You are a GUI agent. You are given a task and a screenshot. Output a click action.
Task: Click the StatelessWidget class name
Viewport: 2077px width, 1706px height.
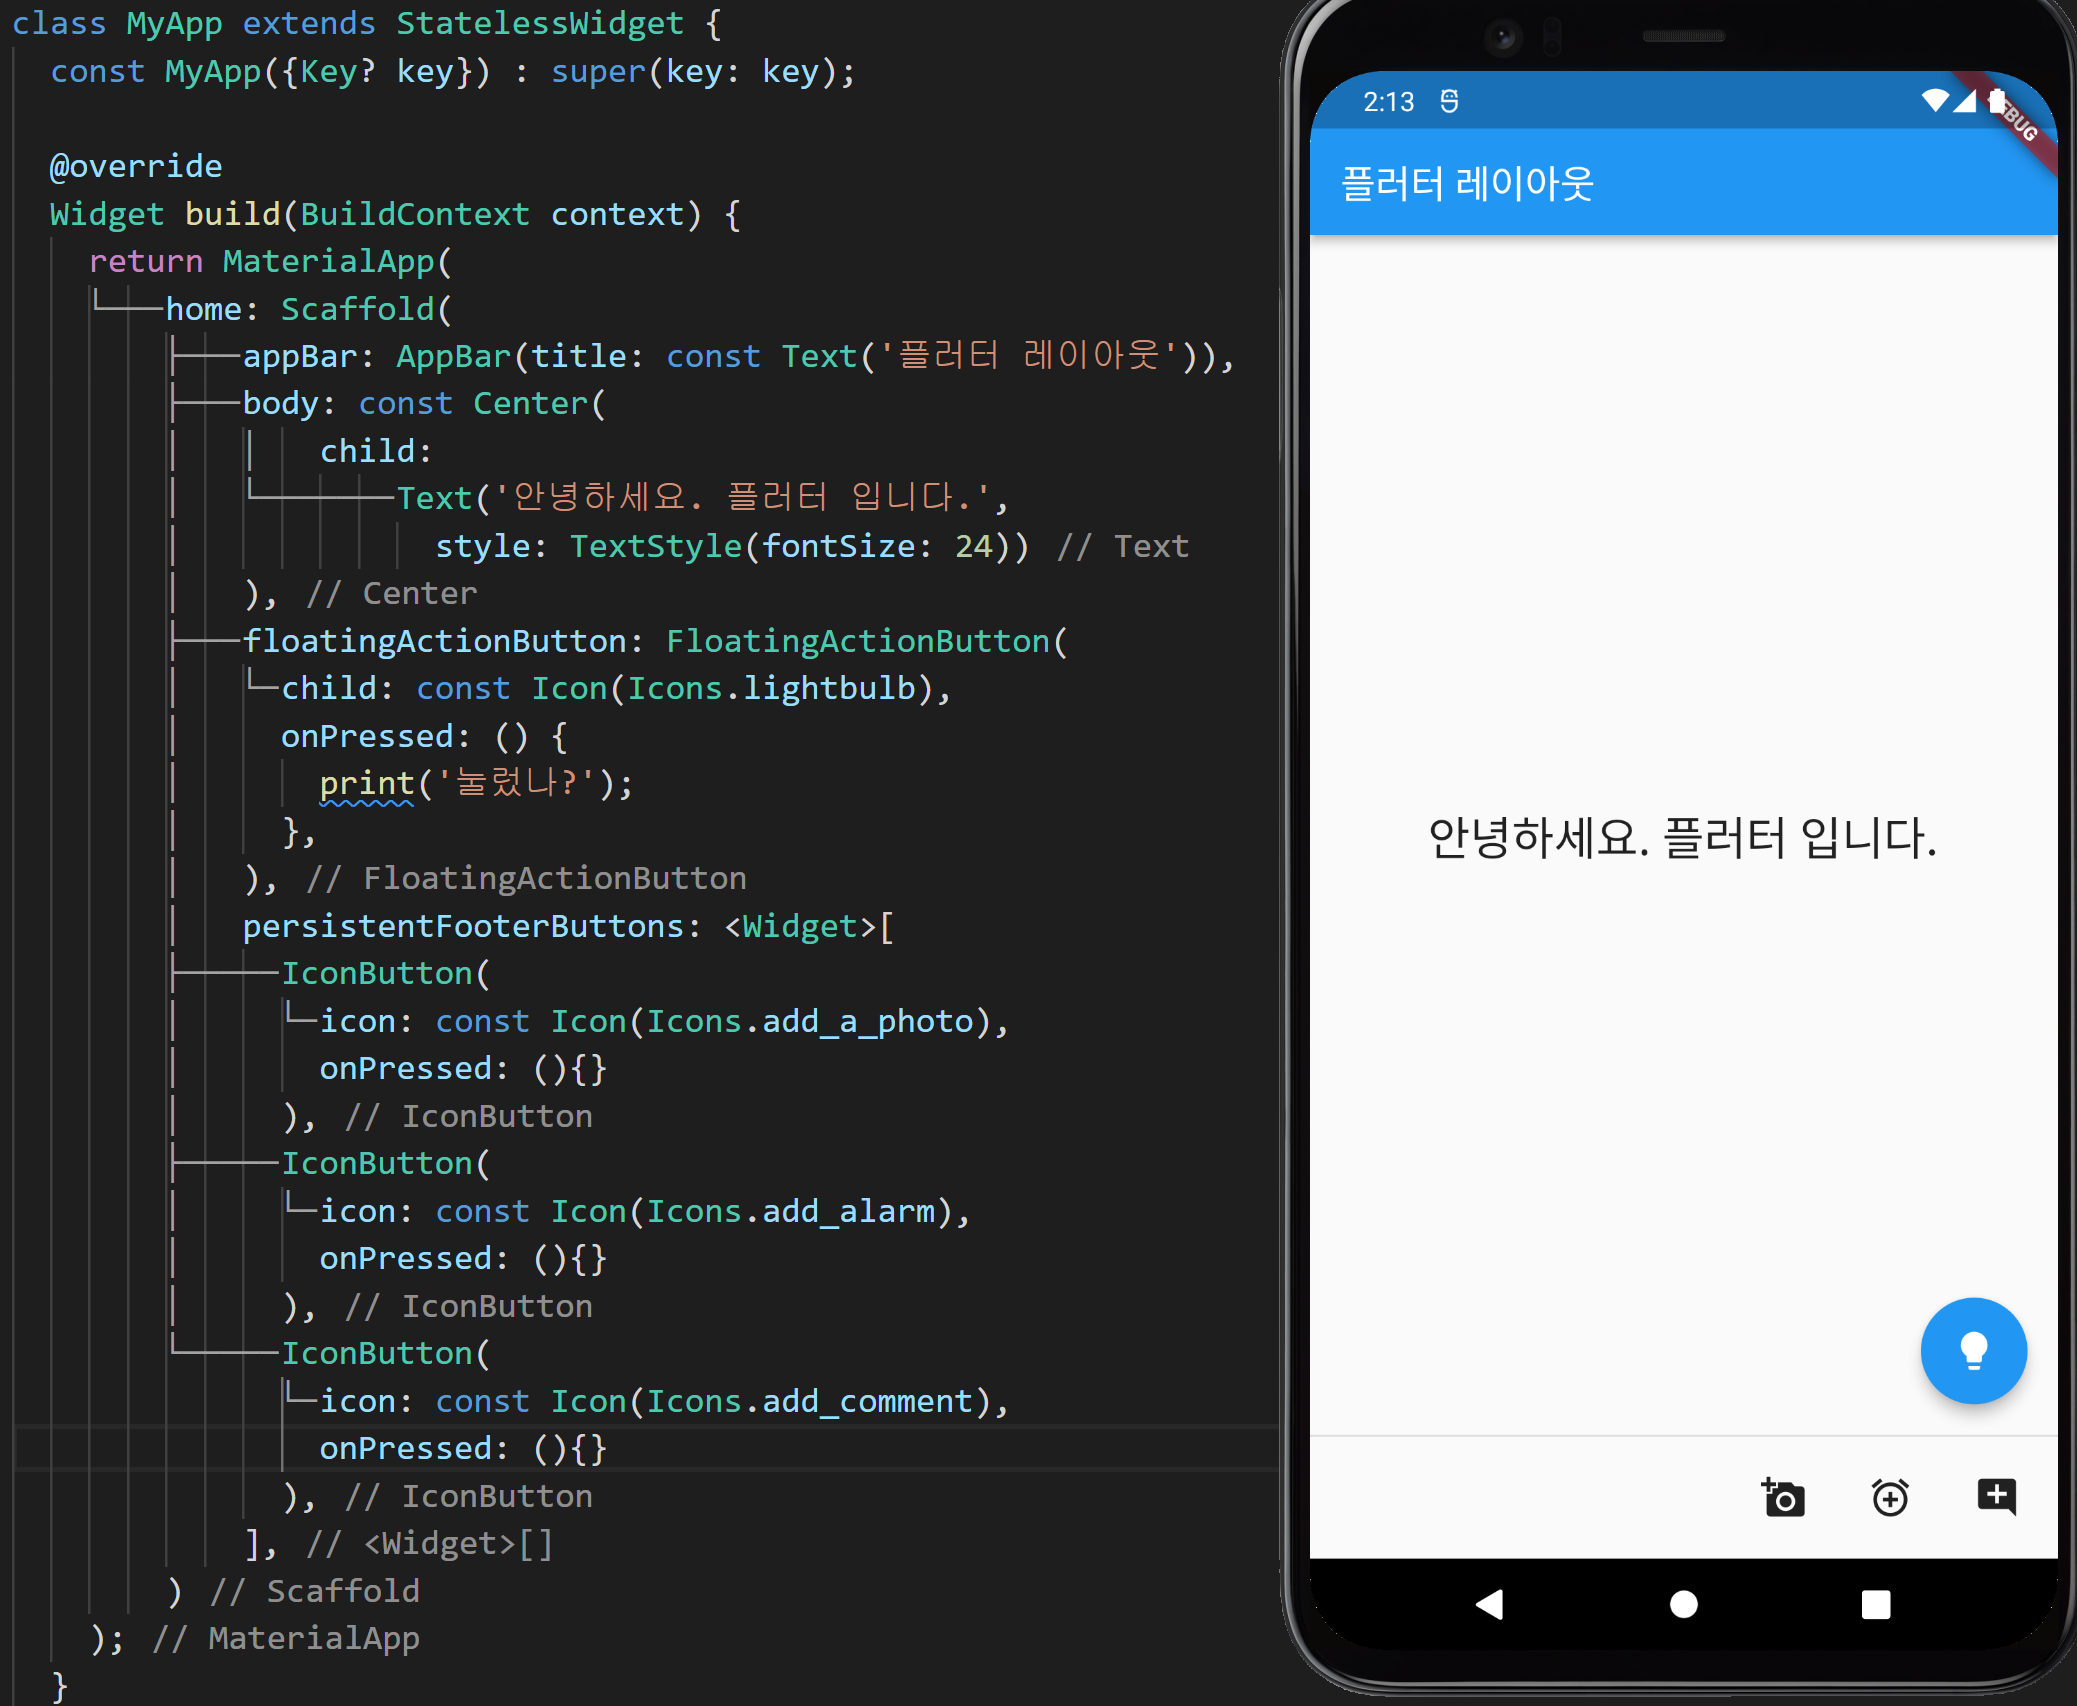pos(539,23)
